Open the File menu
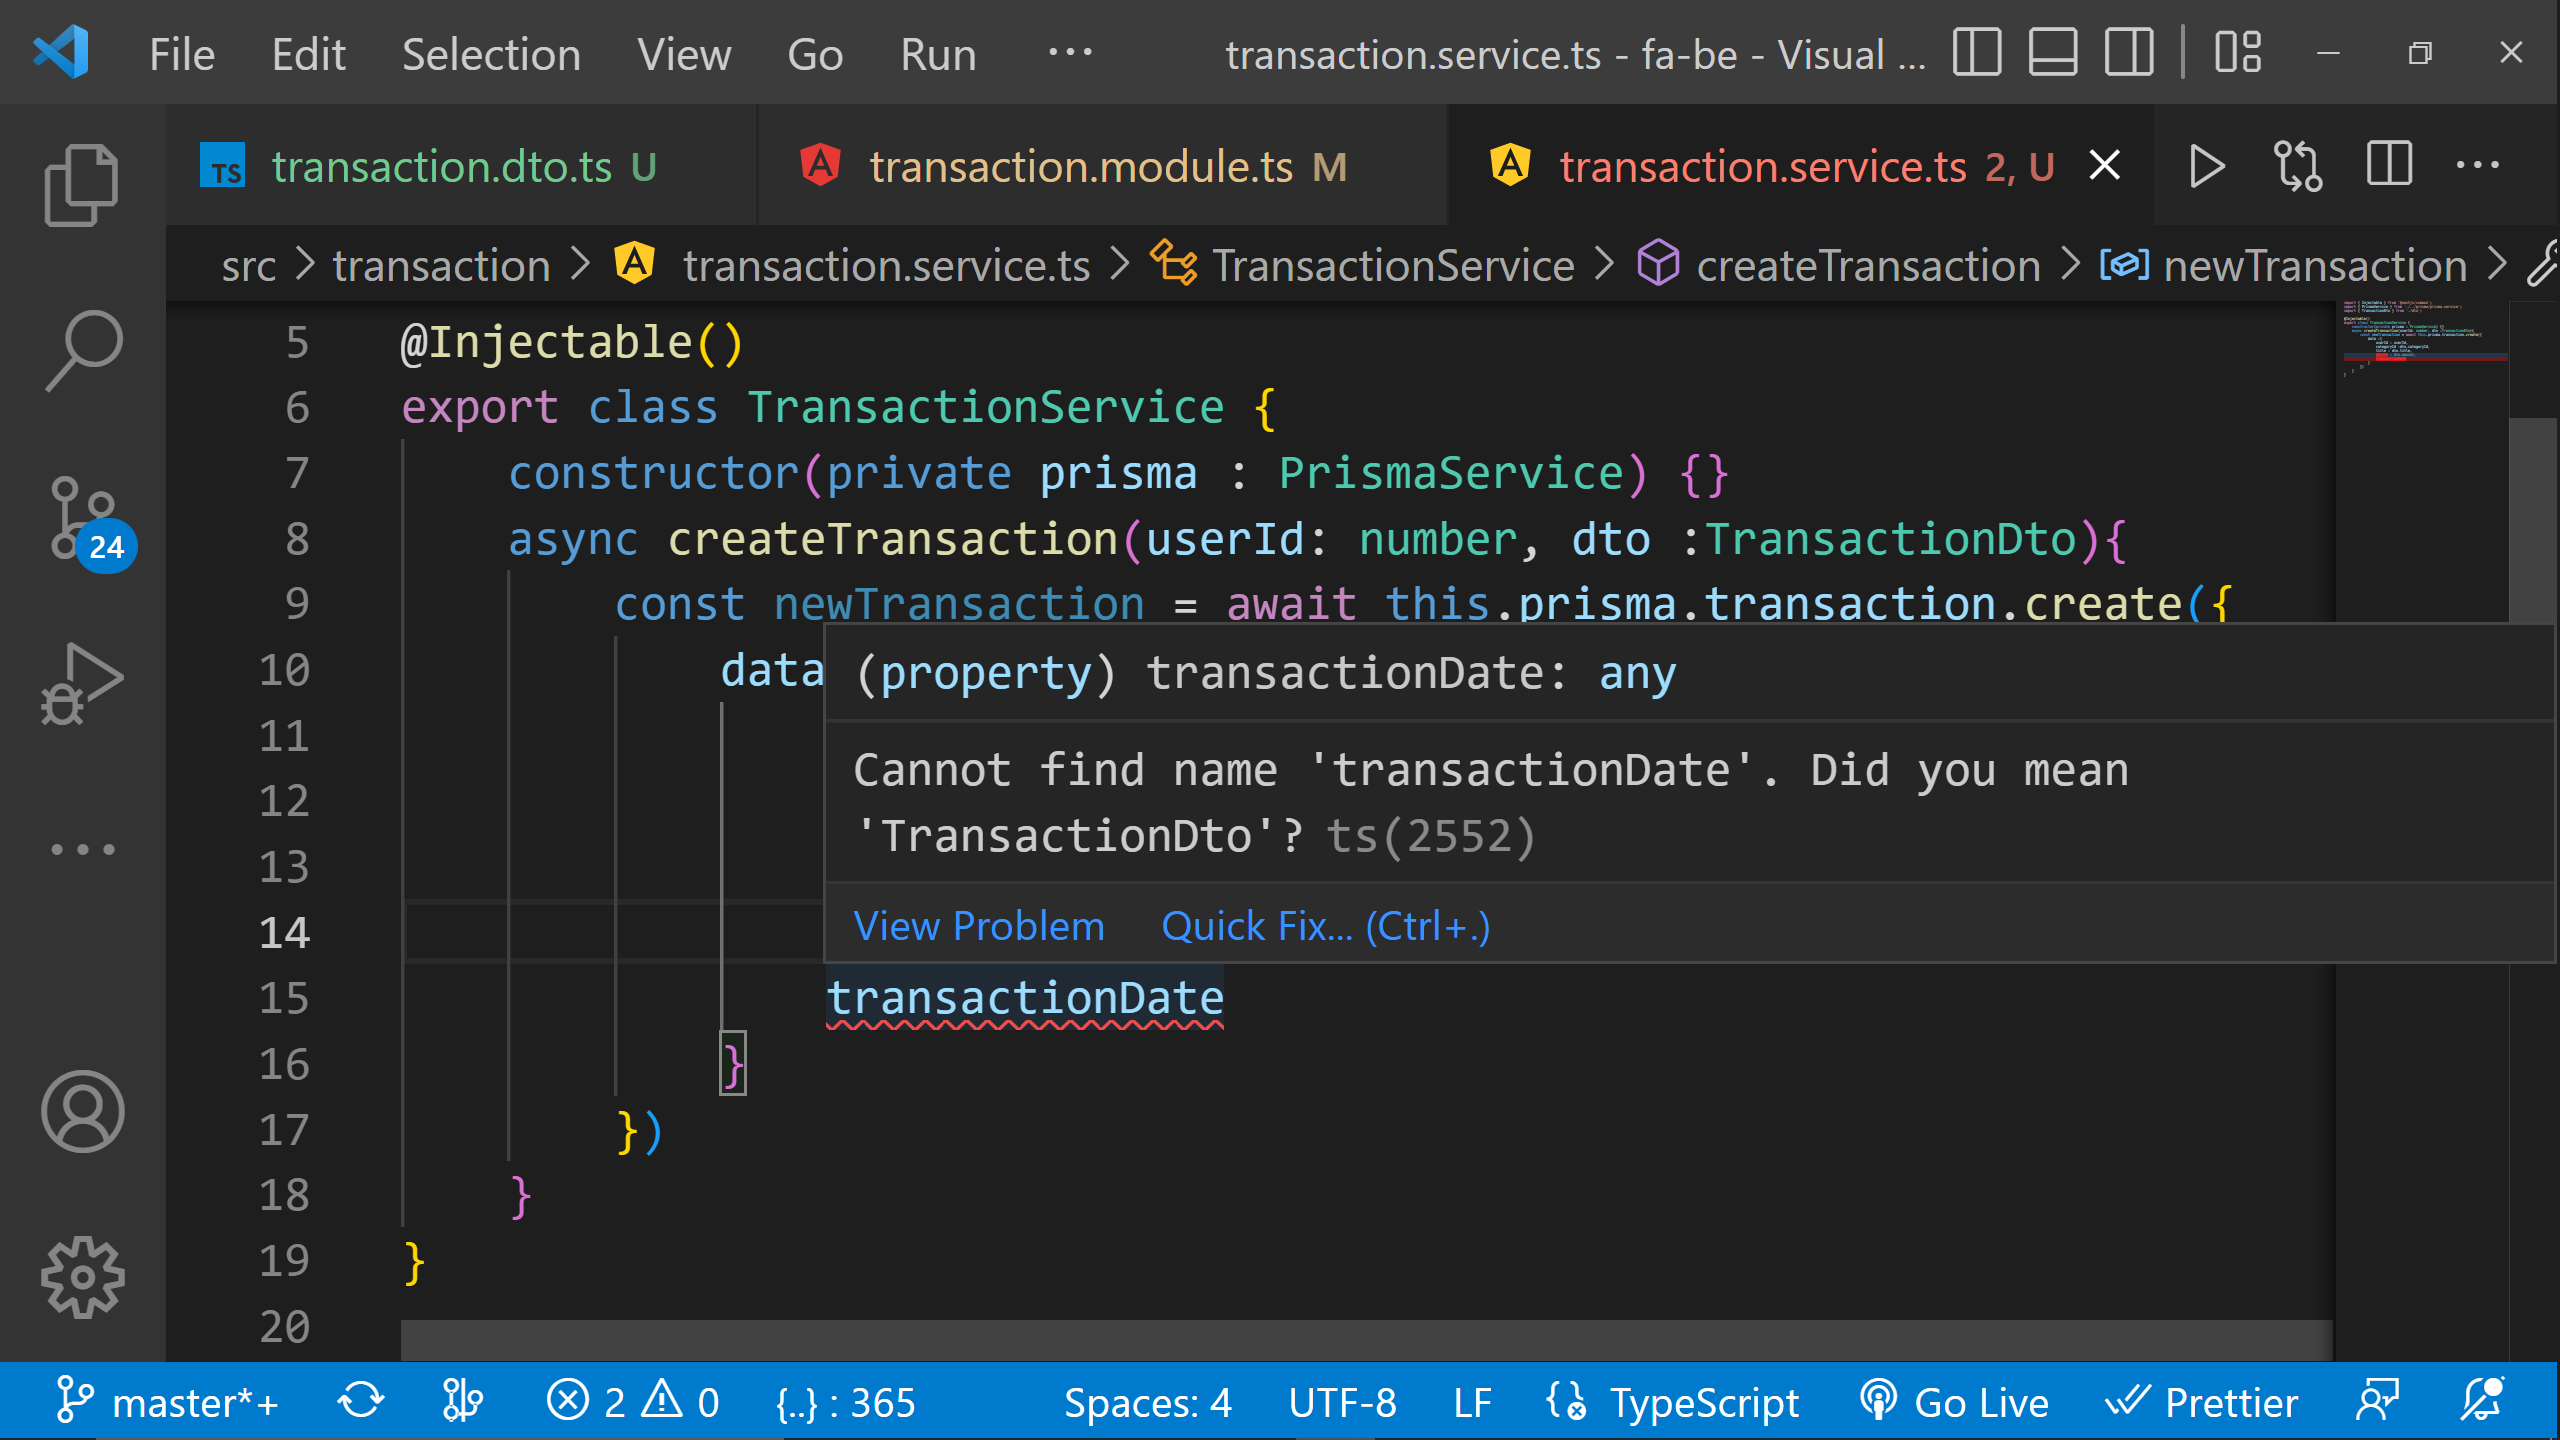The image size is (2560, 1440). (x=181, y=54)
